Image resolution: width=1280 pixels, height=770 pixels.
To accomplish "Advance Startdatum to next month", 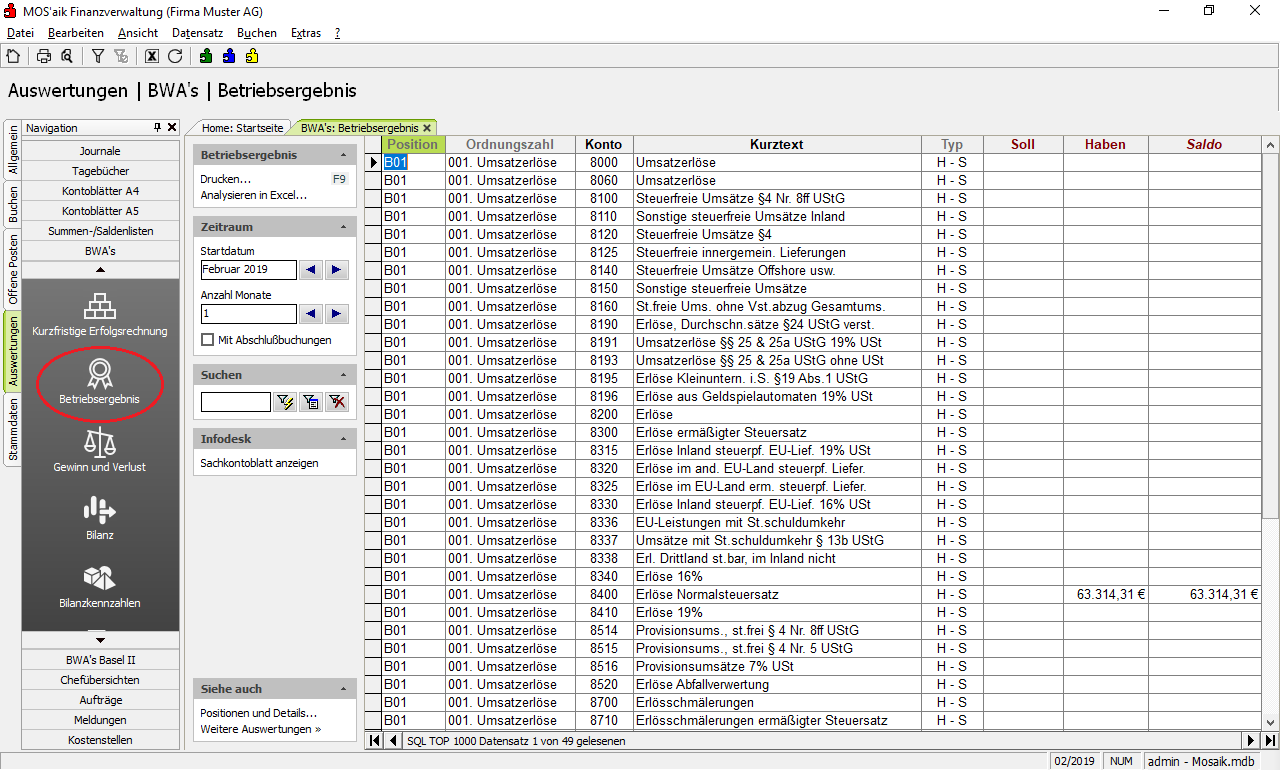I will (336, 270).
